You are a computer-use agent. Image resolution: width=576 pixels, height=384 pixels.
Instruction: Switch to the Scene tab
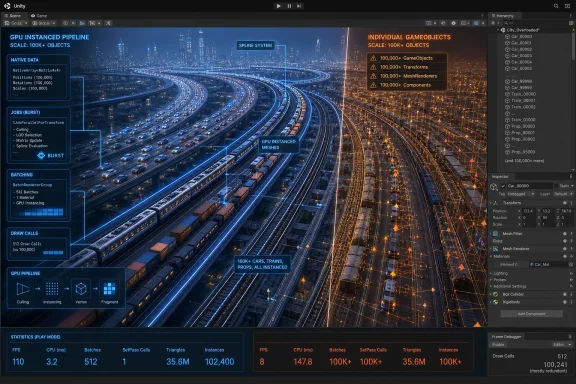coord(13,16)
